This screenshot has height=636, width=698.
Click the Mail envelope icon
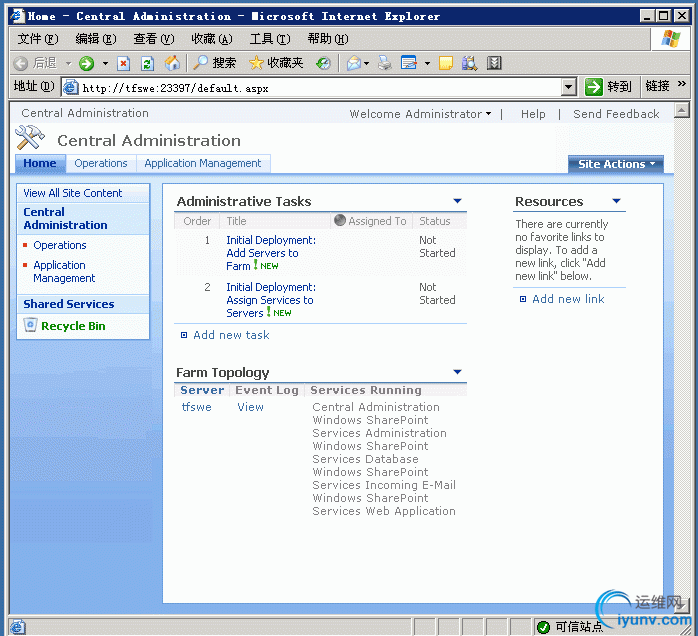354,63
